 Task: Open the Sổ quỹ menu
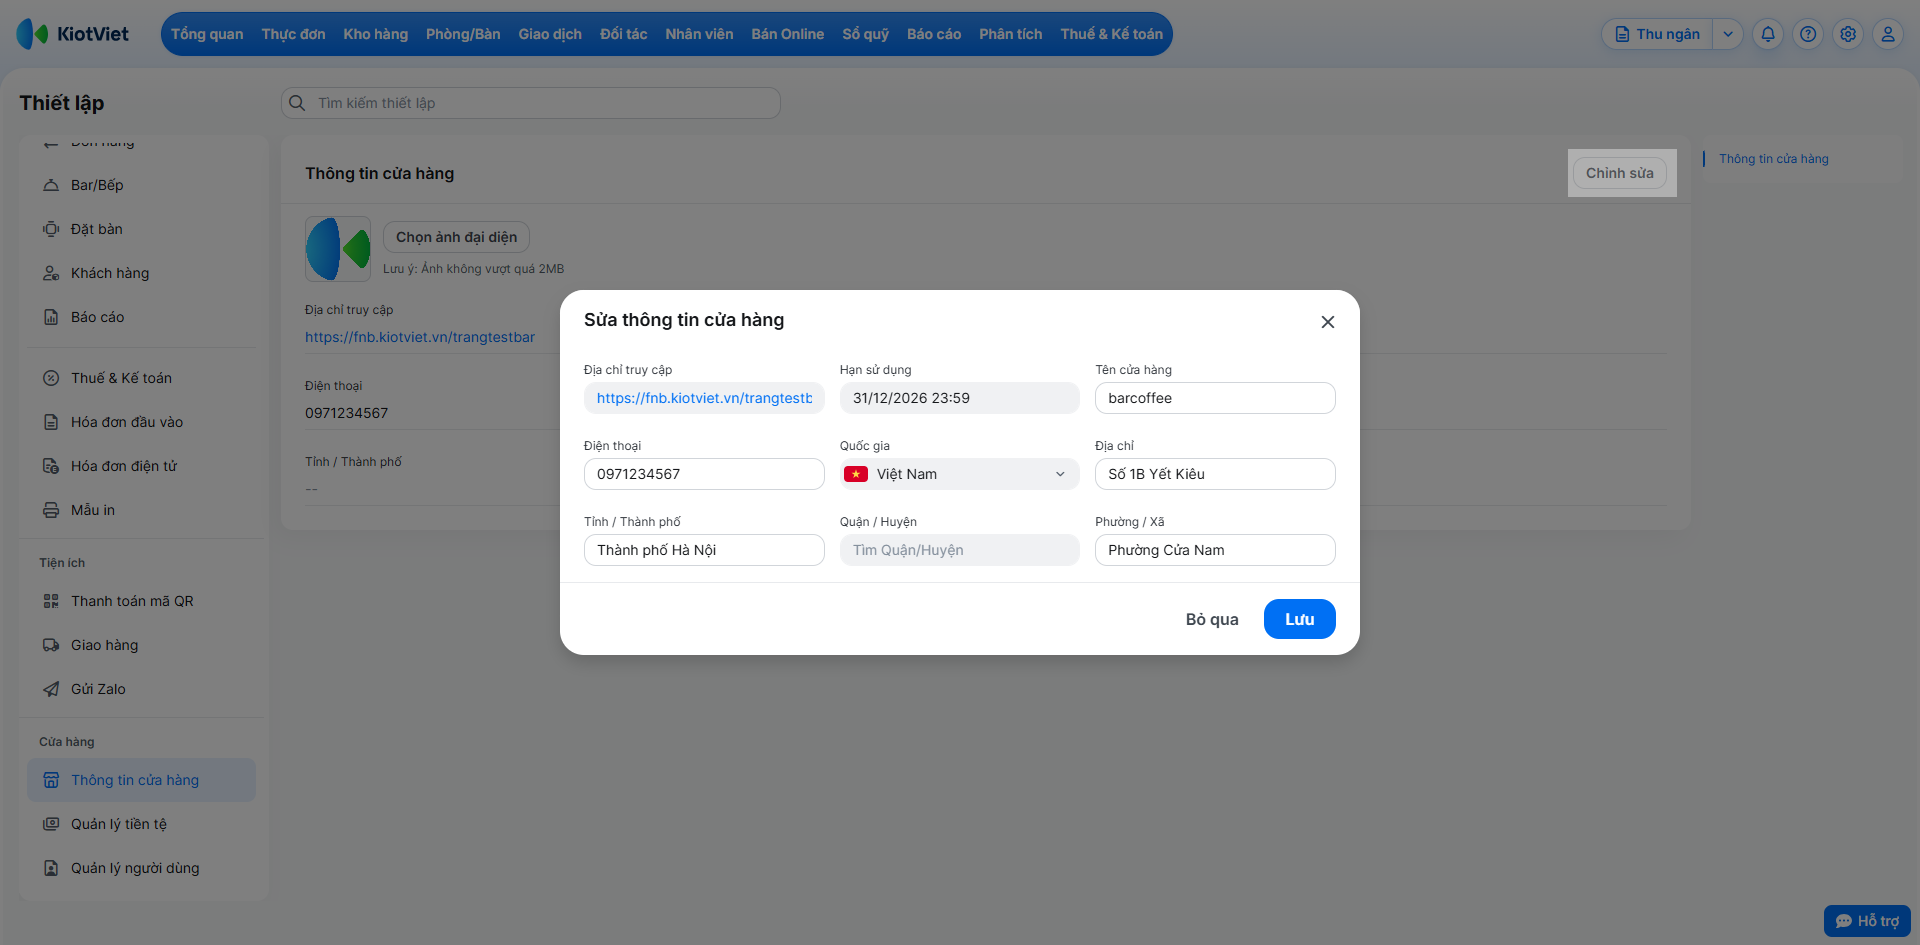pyautogui.click(x=866, y=34)
